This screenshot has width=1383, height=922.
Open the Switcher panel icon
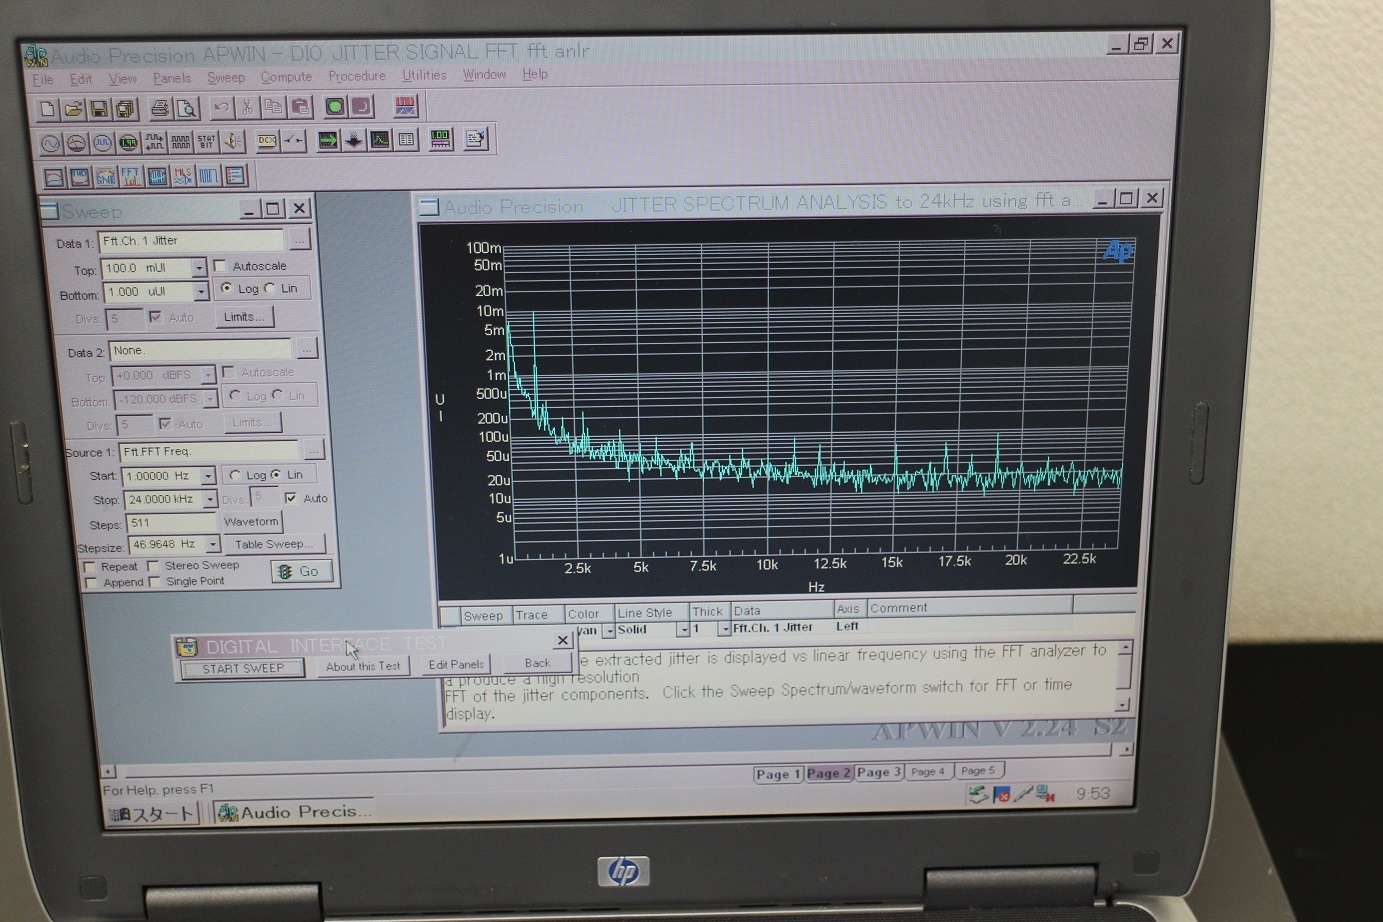click(x=293, y=141)
